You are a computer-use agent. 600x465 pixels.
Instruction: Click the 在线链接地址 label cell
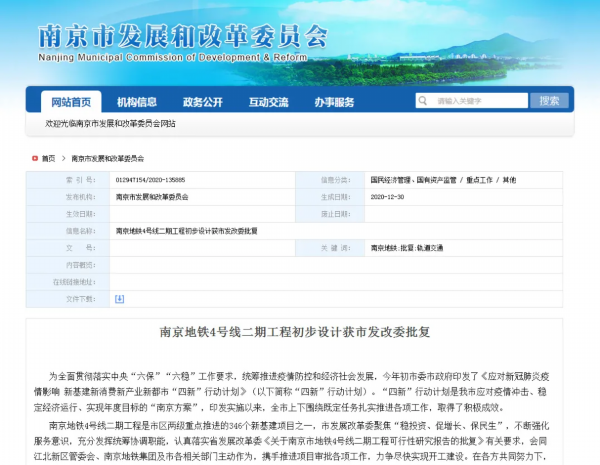click(x=68, y=282)
